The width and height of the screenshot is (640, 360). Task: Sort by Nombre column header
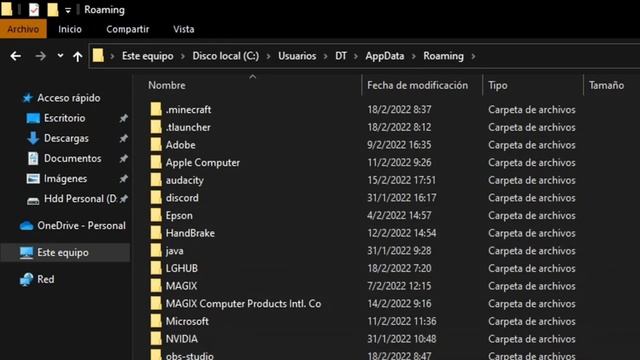pyautogui.click(x=167, y=85)
